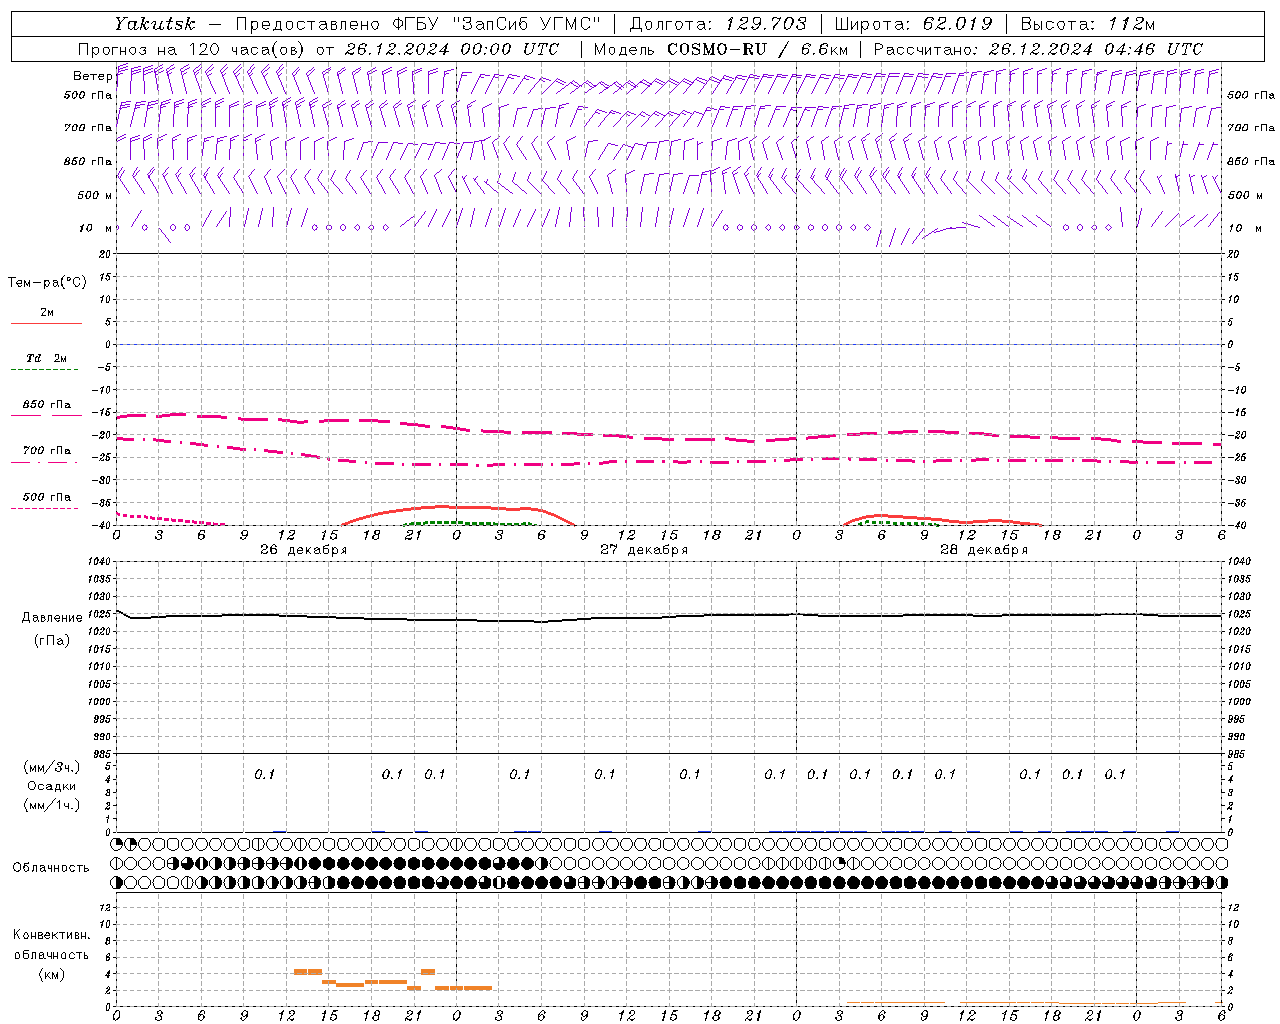Screen dimensions: 1280x1024
Task: Click the 27 декабря date label
Action: (x=643, y=550)
